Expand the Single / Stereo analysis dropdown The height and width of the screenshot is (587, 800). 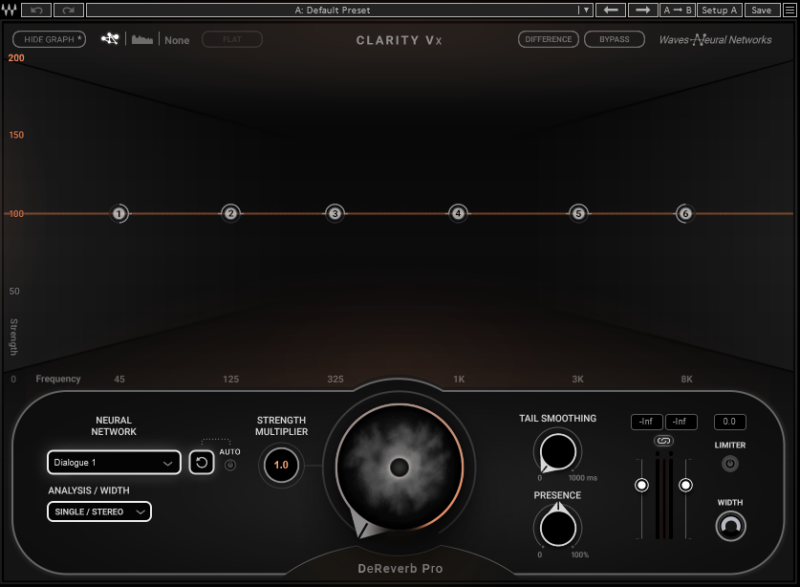pos(99,512)
